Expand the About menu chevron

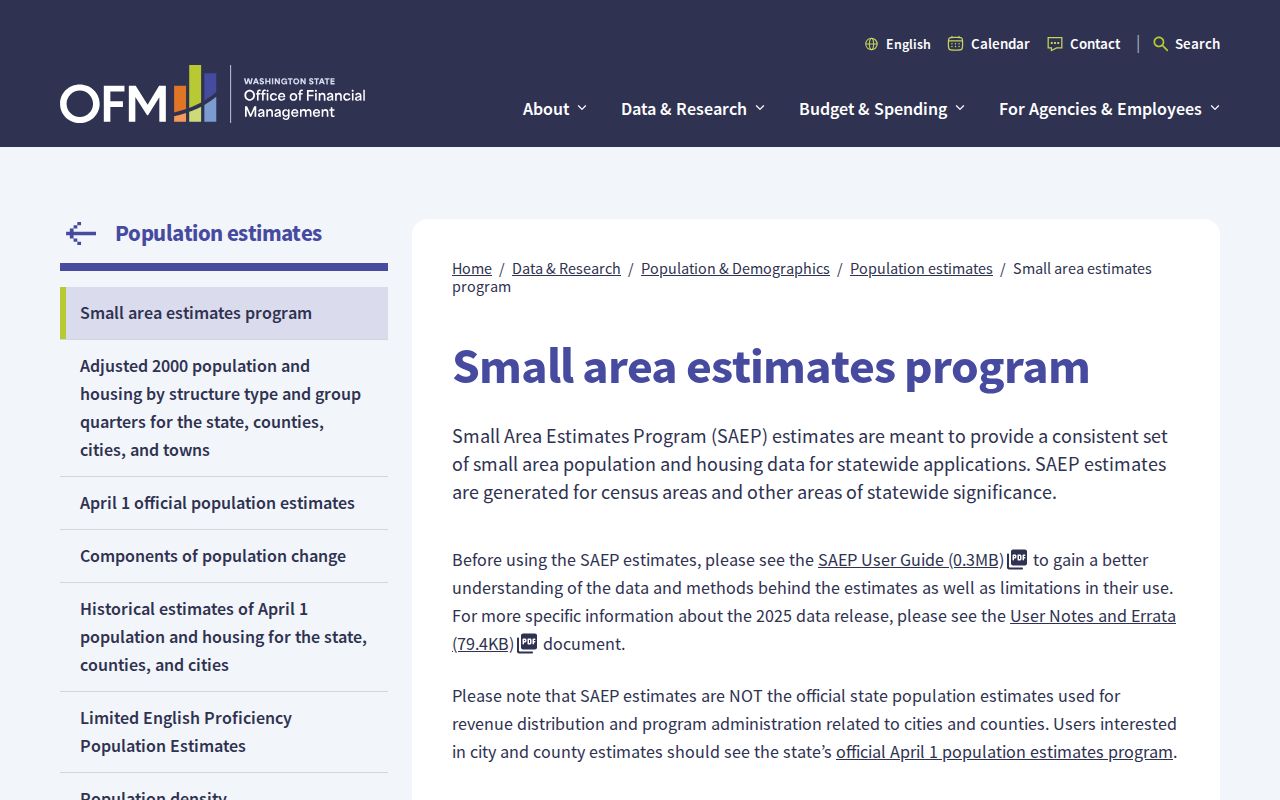(582, 108)
